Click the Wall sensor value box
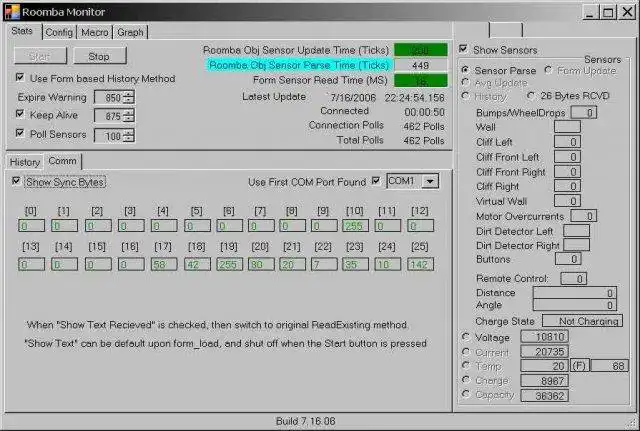This screenshot has width=640, height=431. pyautogui.click(x=567, y=127)
